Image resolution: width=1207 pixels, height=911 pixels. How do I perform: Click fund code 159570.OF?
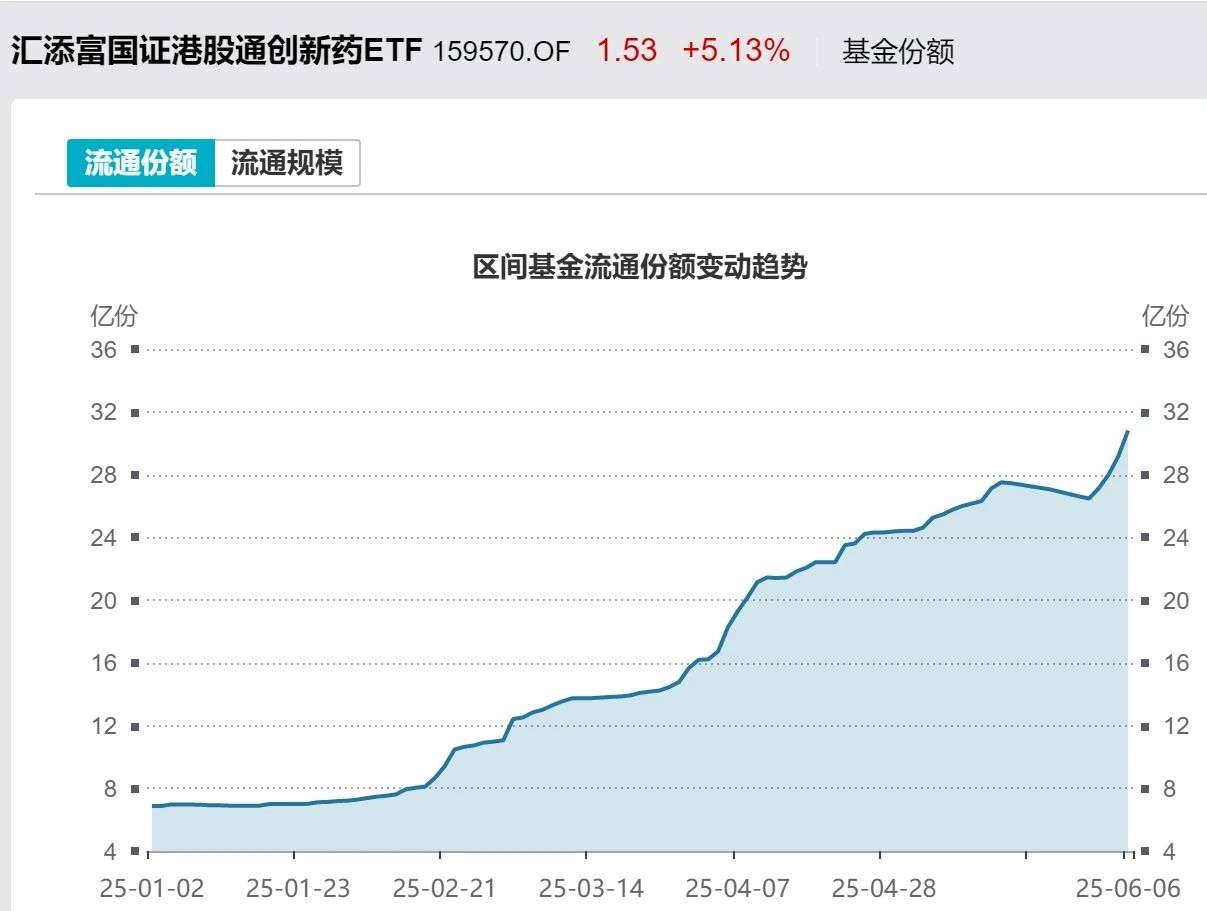coord(501,52)
